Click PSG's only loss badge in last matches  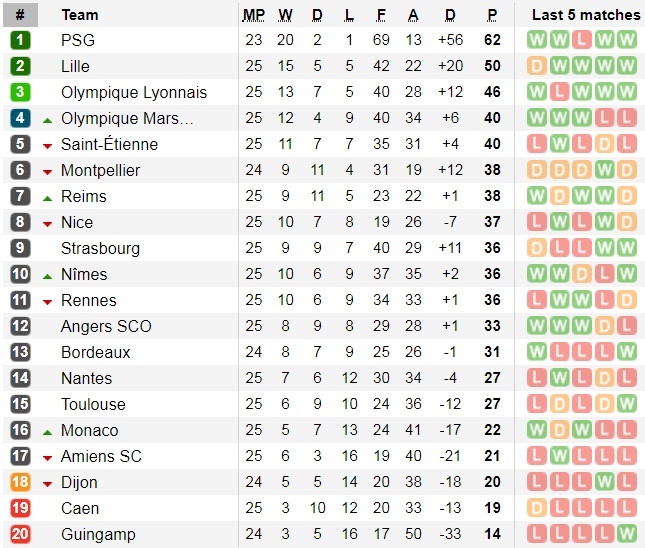point(582,40)
